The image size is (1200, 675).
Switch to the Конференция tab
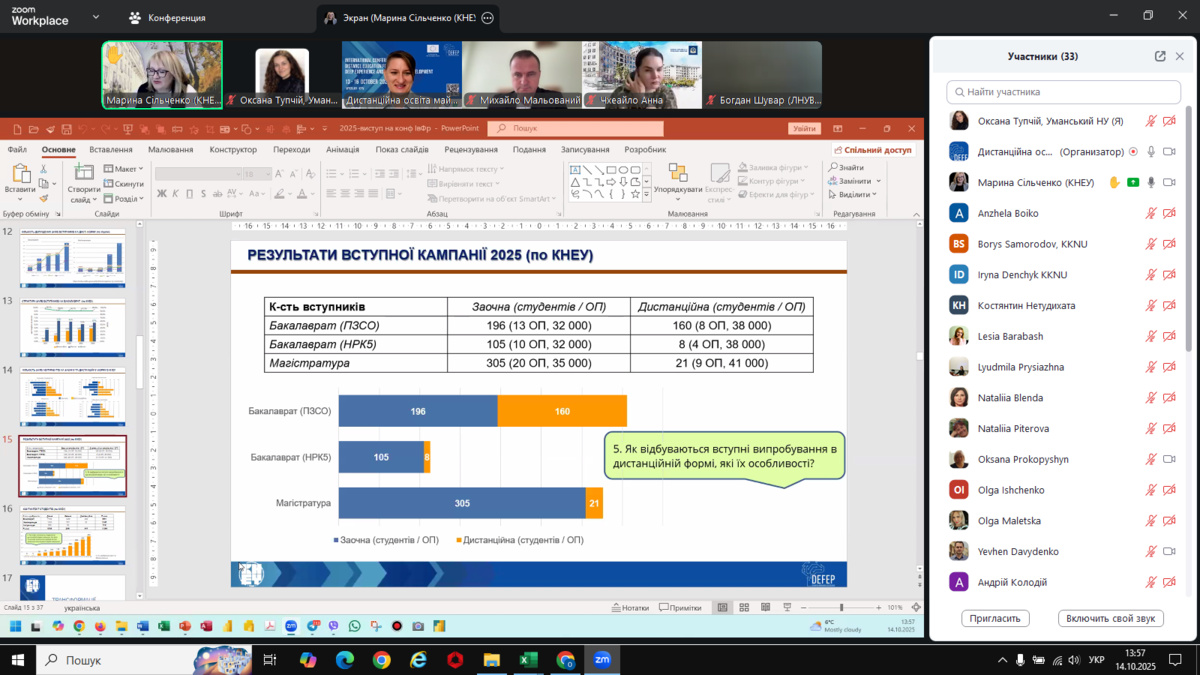[166, 18]
